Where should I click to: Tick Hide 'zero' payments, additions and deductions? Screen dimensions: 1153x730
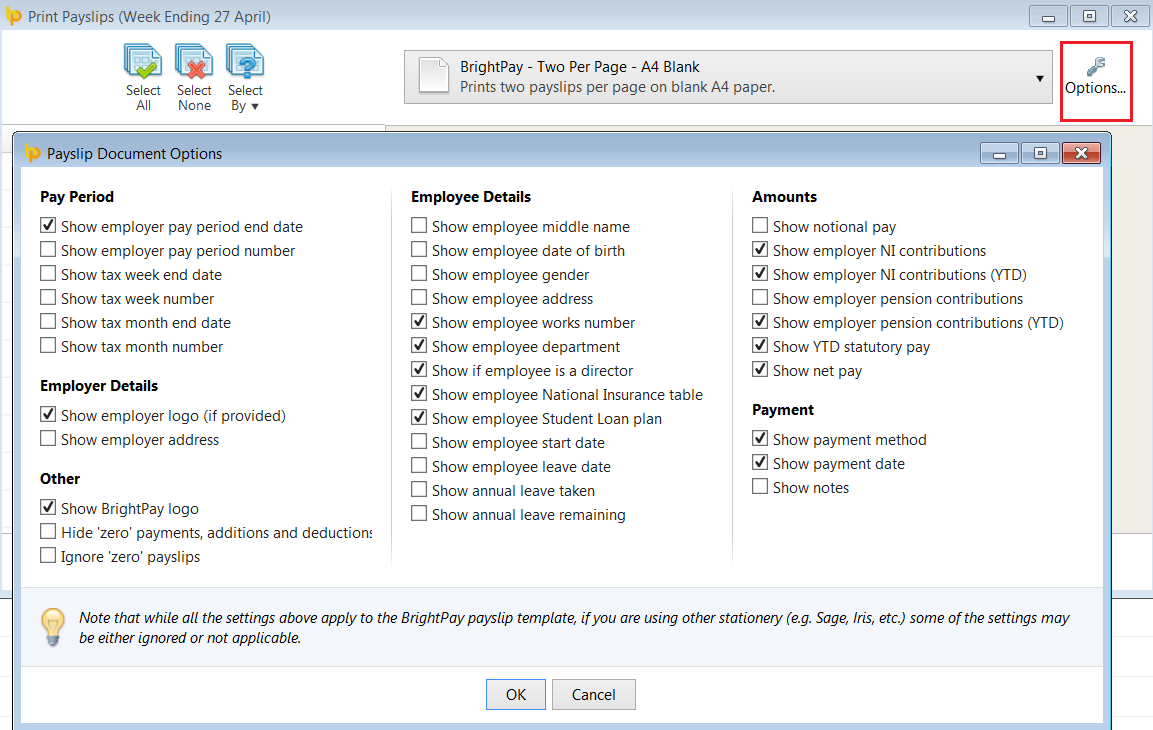pos(49,532)
